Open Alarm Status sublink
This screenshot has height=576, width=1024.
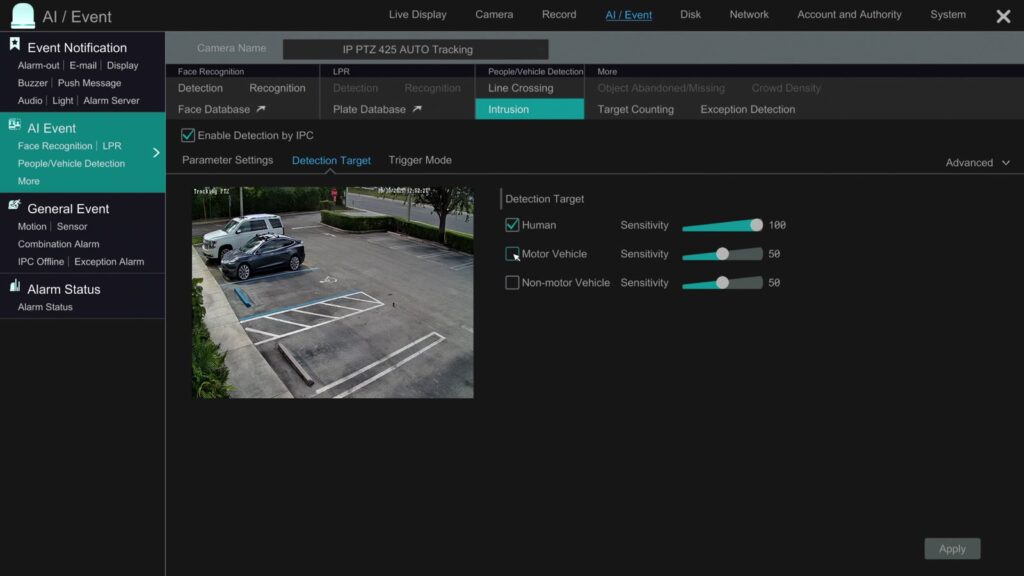point(45,307)
